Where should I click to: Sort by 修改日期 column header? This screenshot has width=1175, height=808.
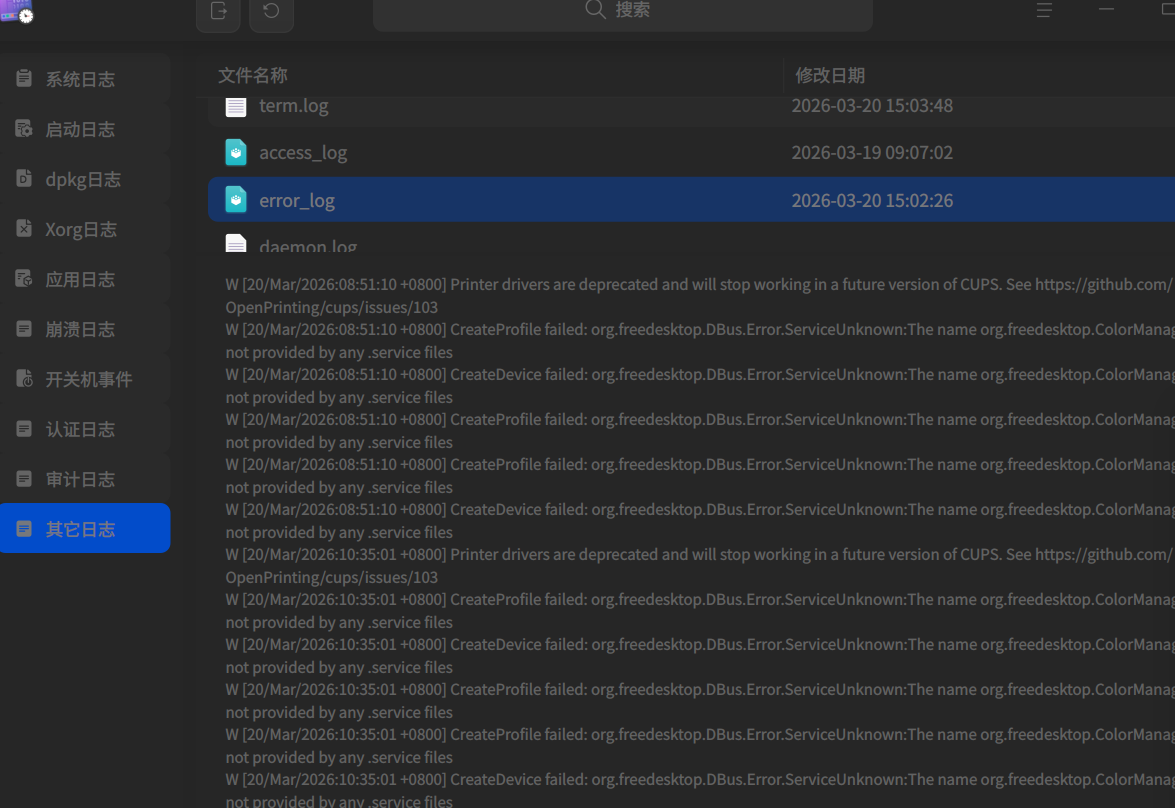pos(979,75)
